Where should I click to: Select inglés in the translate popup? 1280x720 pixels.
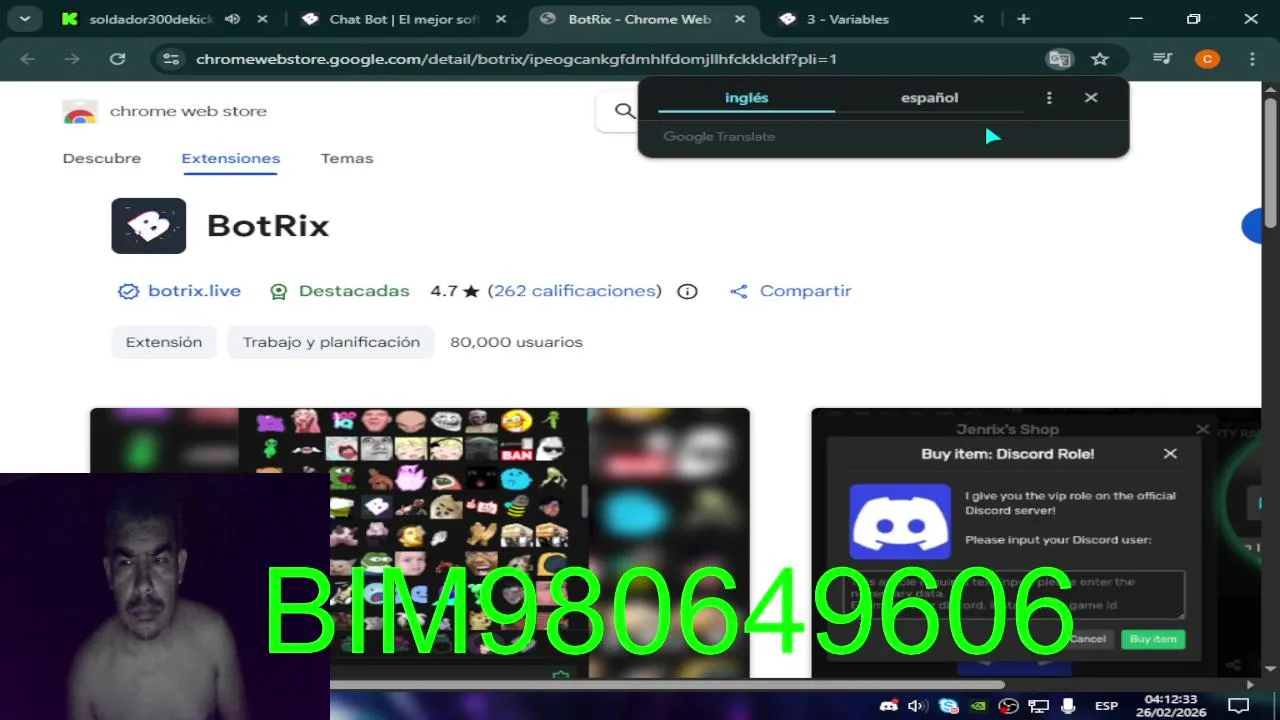point(746,98)
